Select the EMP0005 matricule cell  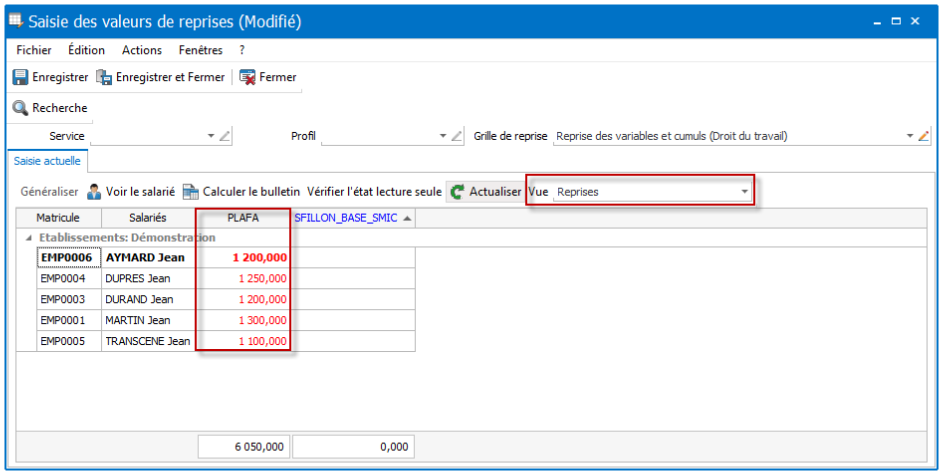[x=69, y=341]
